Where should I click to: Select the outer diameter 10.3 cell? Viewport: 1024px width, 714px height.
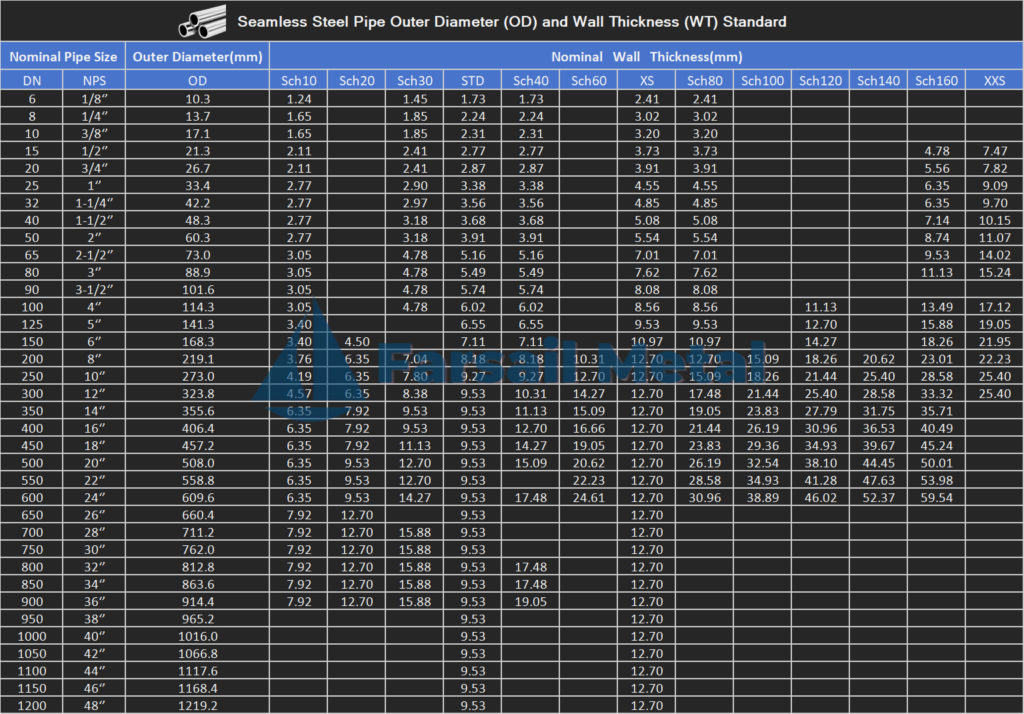197,99
